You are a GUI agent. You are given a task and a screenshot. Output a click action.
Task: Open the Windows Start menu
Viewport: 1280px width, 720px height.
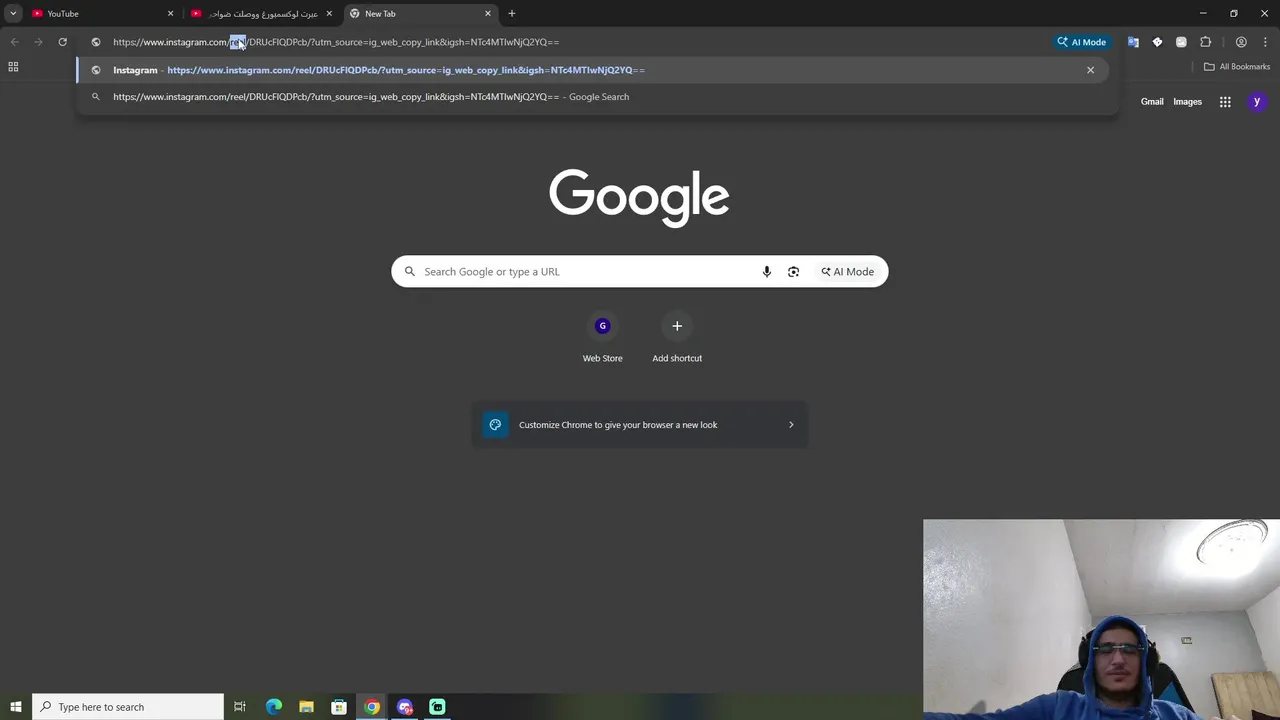[16, 707]
